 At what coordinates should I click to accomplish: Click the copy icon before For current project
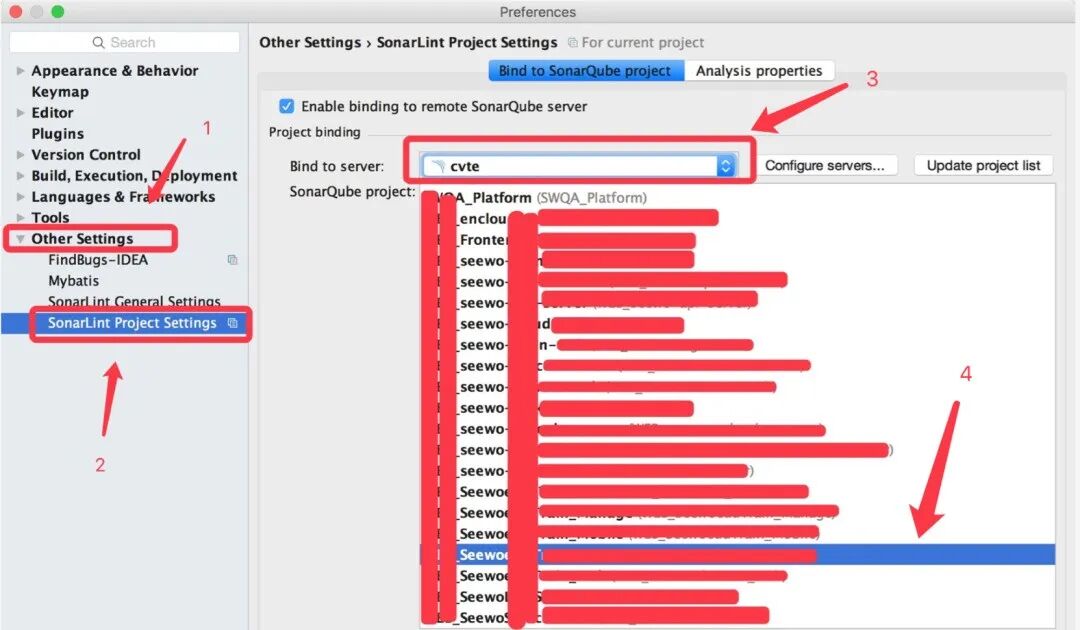point(572,43)
